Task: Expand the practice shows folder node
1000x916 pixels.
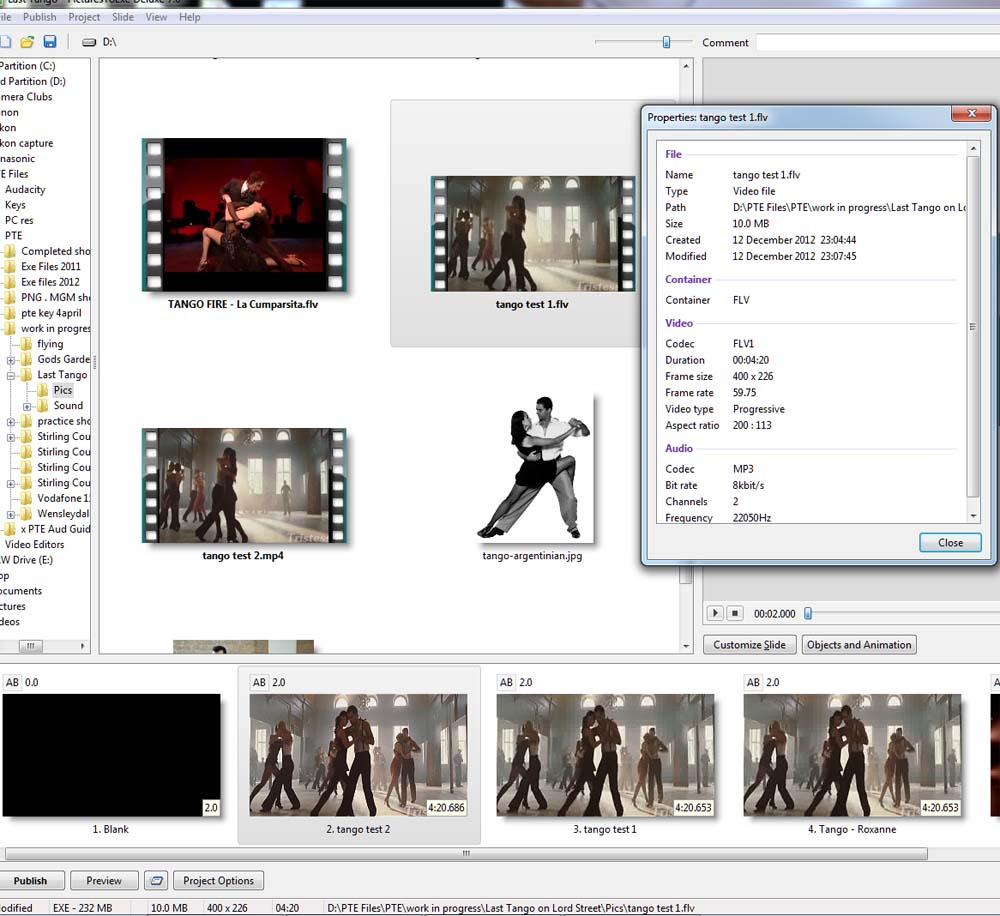Action: pos(11,422)
